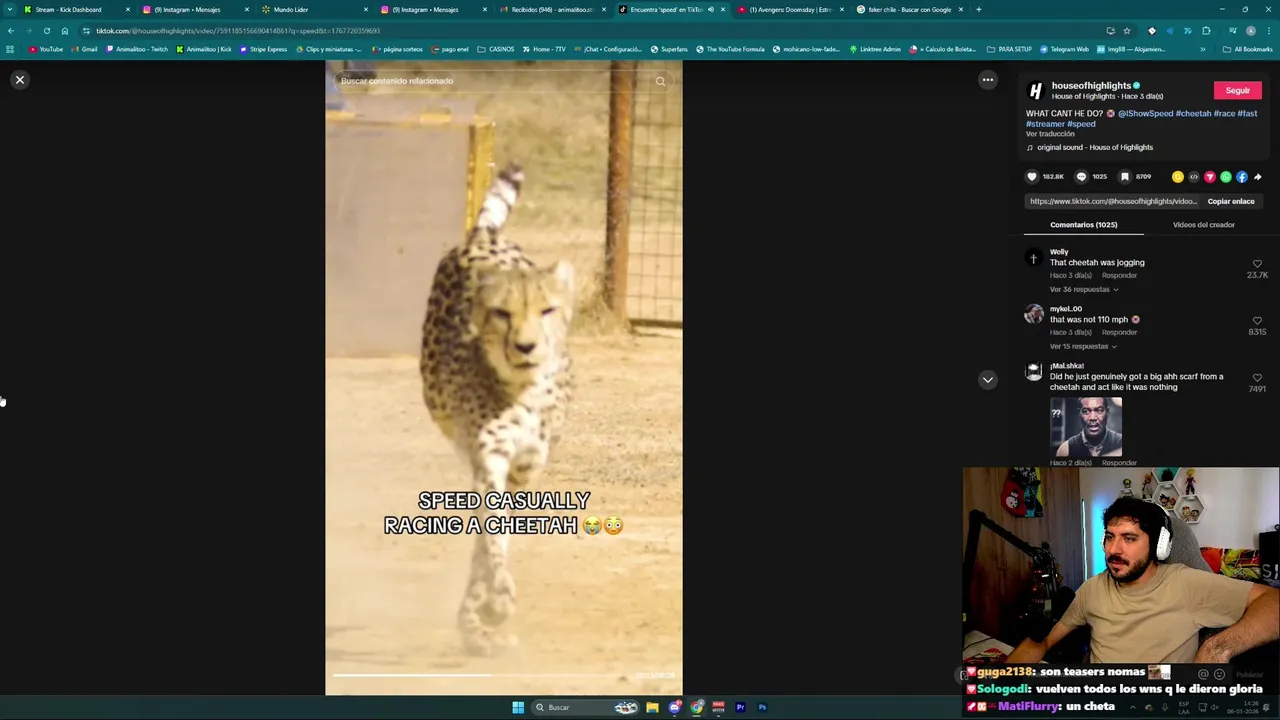This screenshot has width=1280, height=720.
Task: Like the video with heart icon
Action: click(x=1032, y=177)
